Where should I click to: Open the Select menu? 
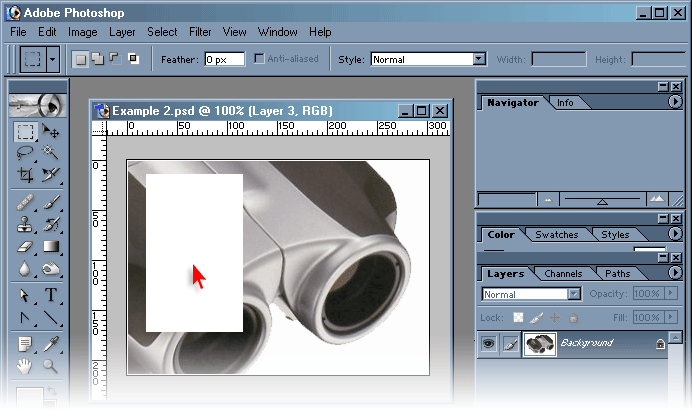coord(162,32)
